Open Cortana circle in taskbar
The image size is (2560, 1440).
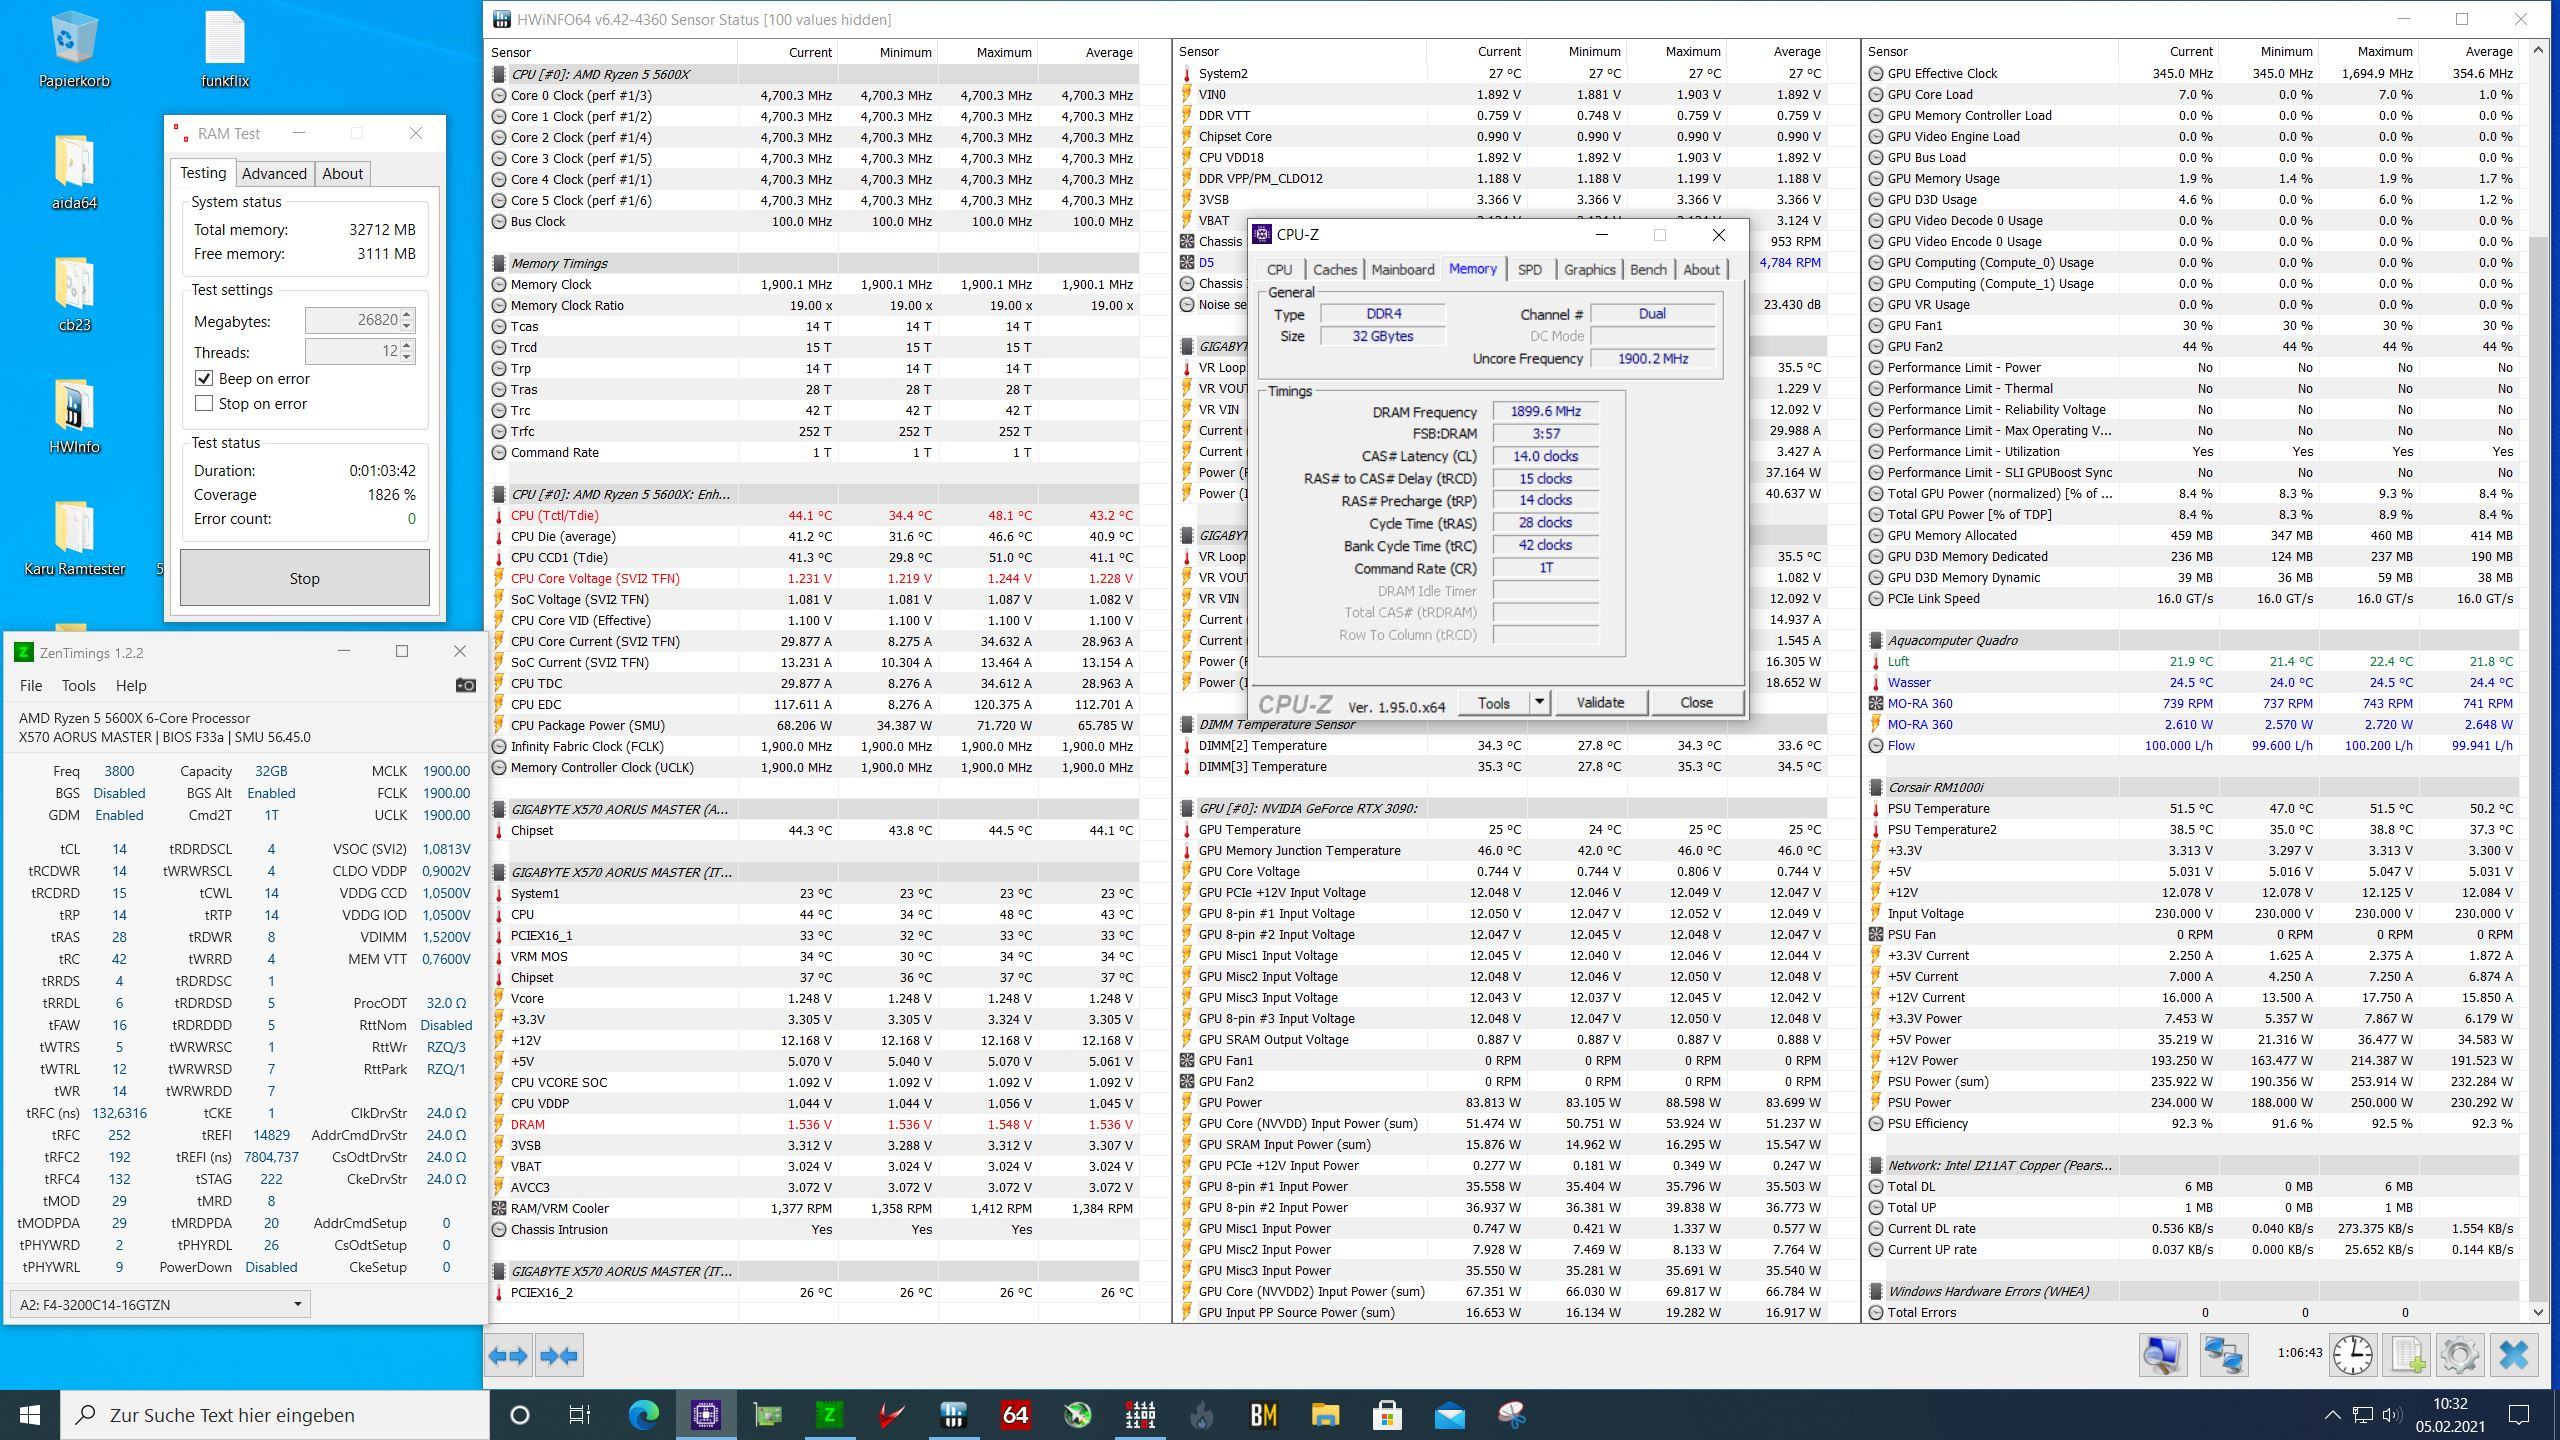(519, 1415)
